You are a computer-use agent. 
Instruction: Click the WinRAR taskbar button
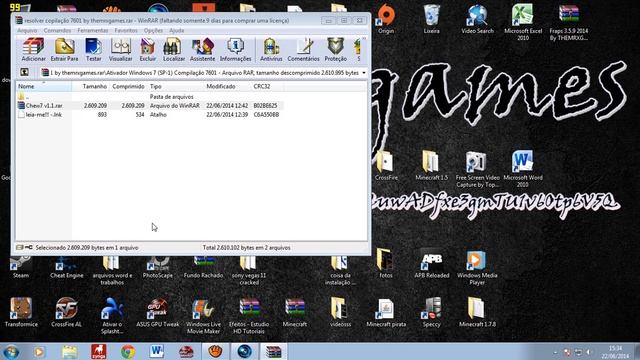click(x=273, y=351)
